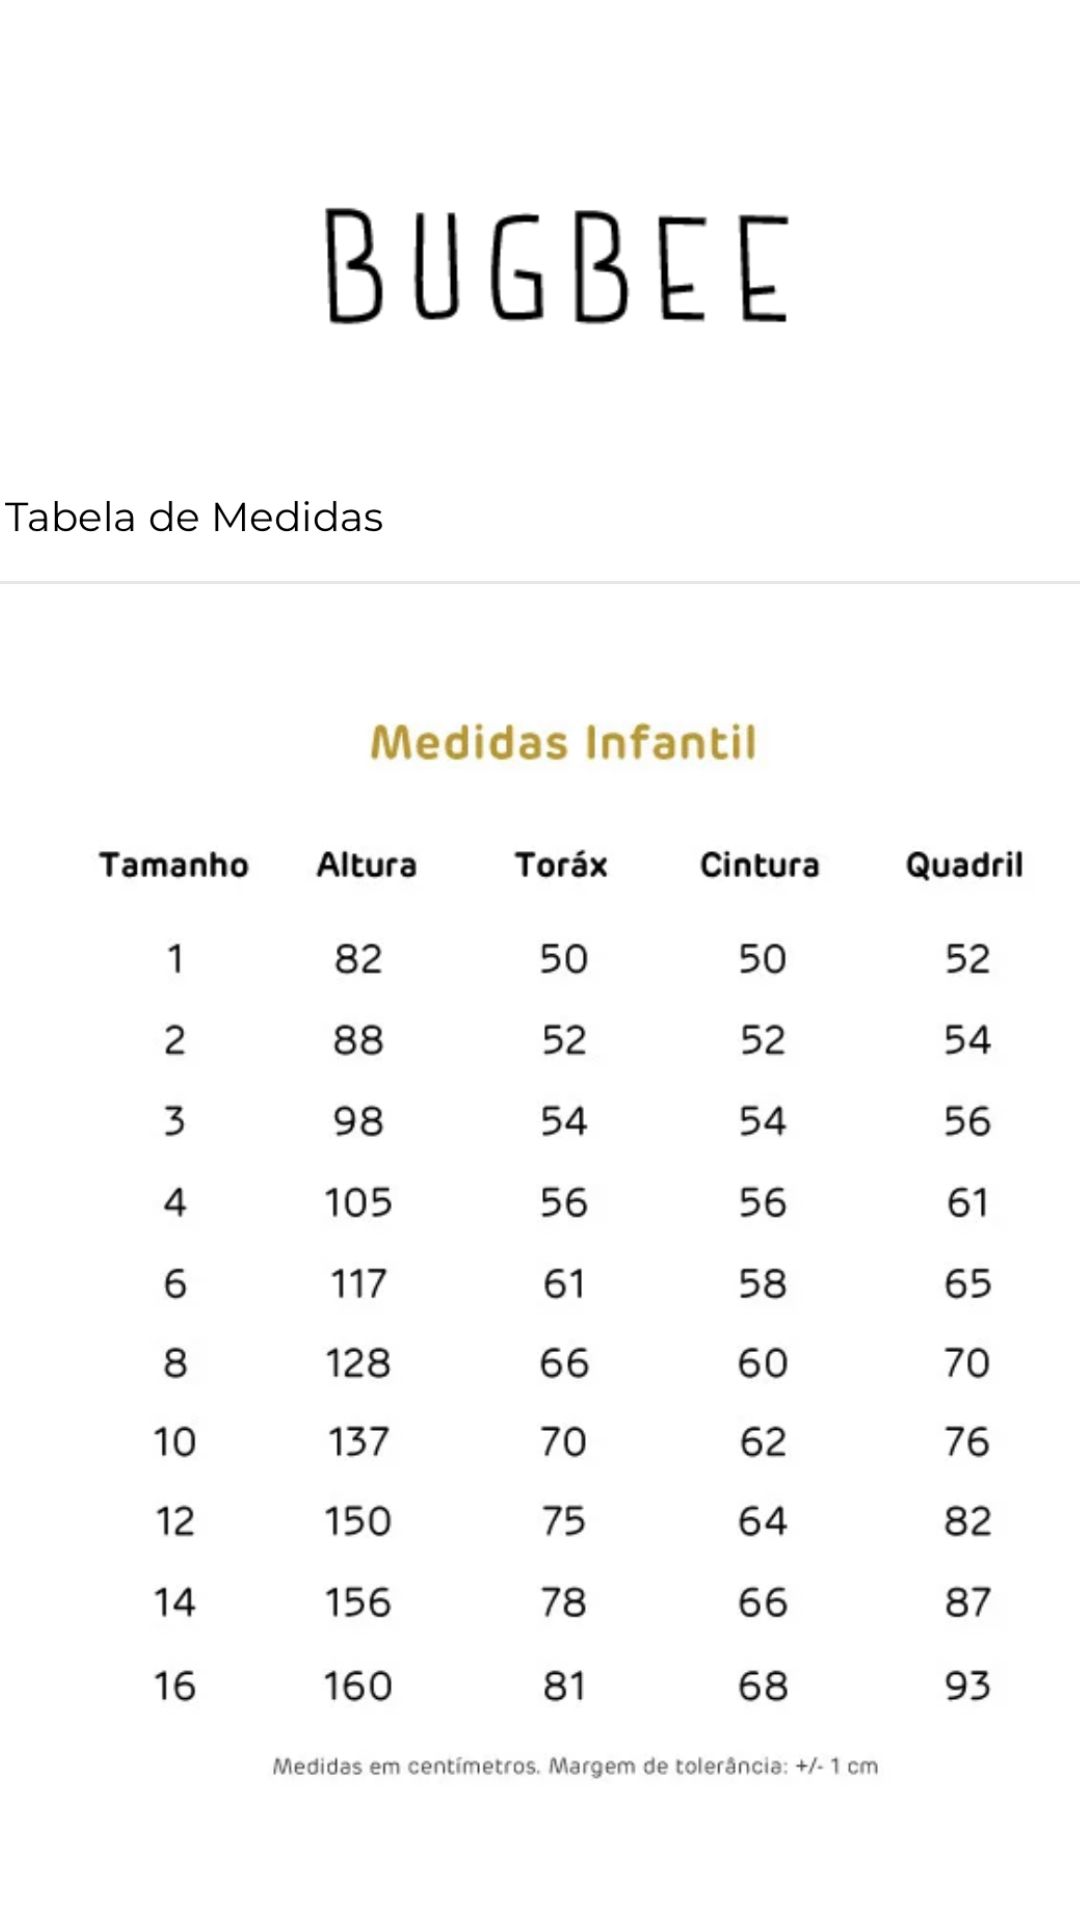Click size 16 in the Tamanho column

(x=174, y=1686)
